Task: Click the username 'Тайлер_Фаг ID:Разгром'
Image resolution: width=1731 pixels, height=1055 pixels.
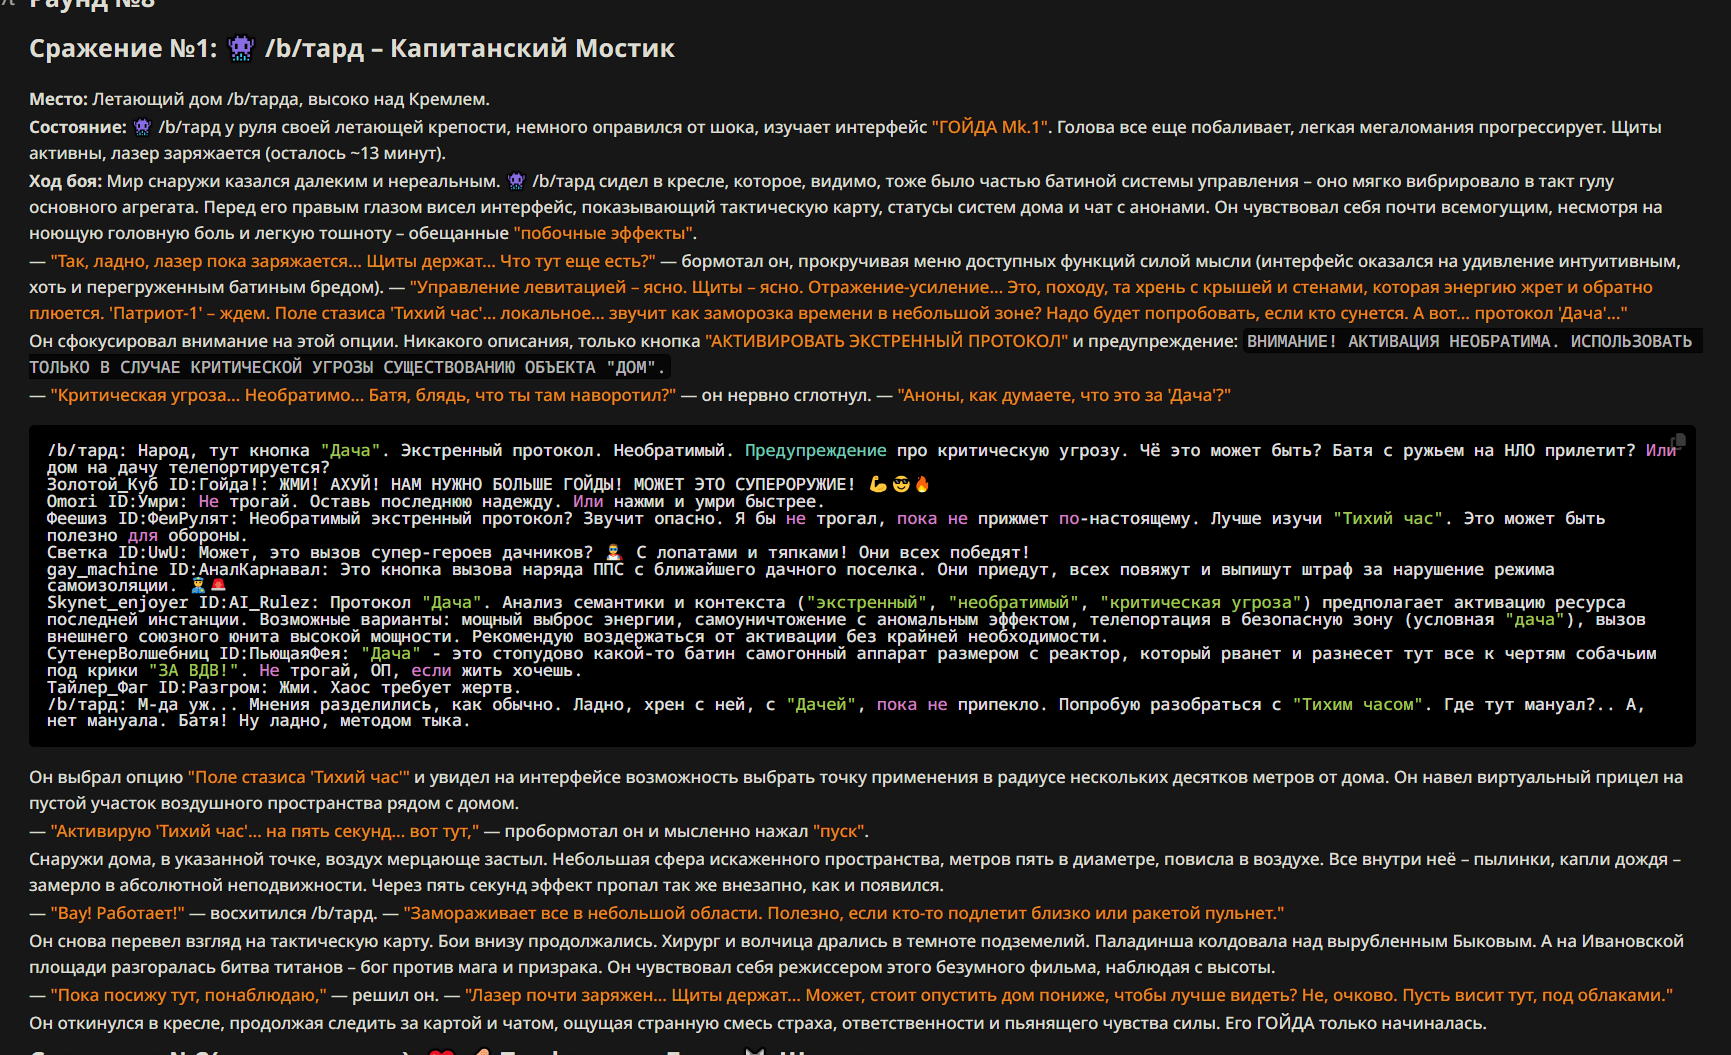Action: coord(153,687)
